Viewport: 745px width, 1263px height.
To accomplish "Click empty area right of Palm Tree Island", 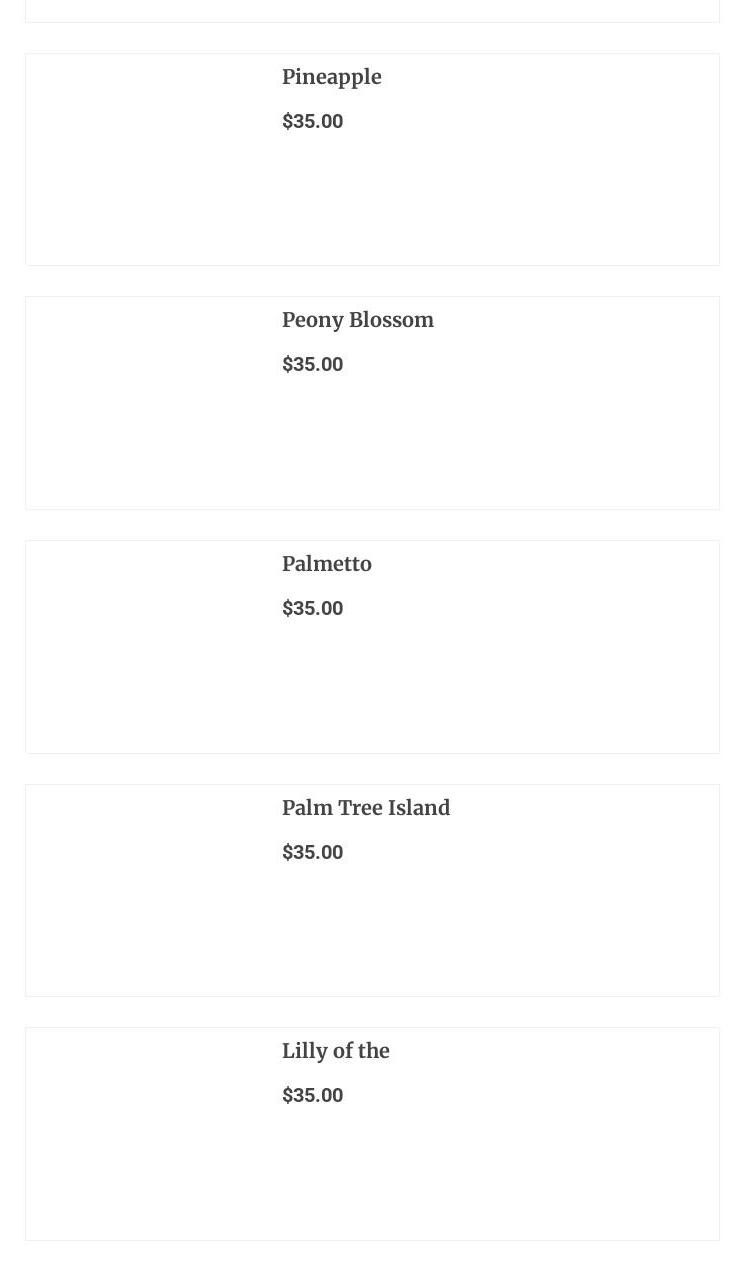I will pos(590,808).
